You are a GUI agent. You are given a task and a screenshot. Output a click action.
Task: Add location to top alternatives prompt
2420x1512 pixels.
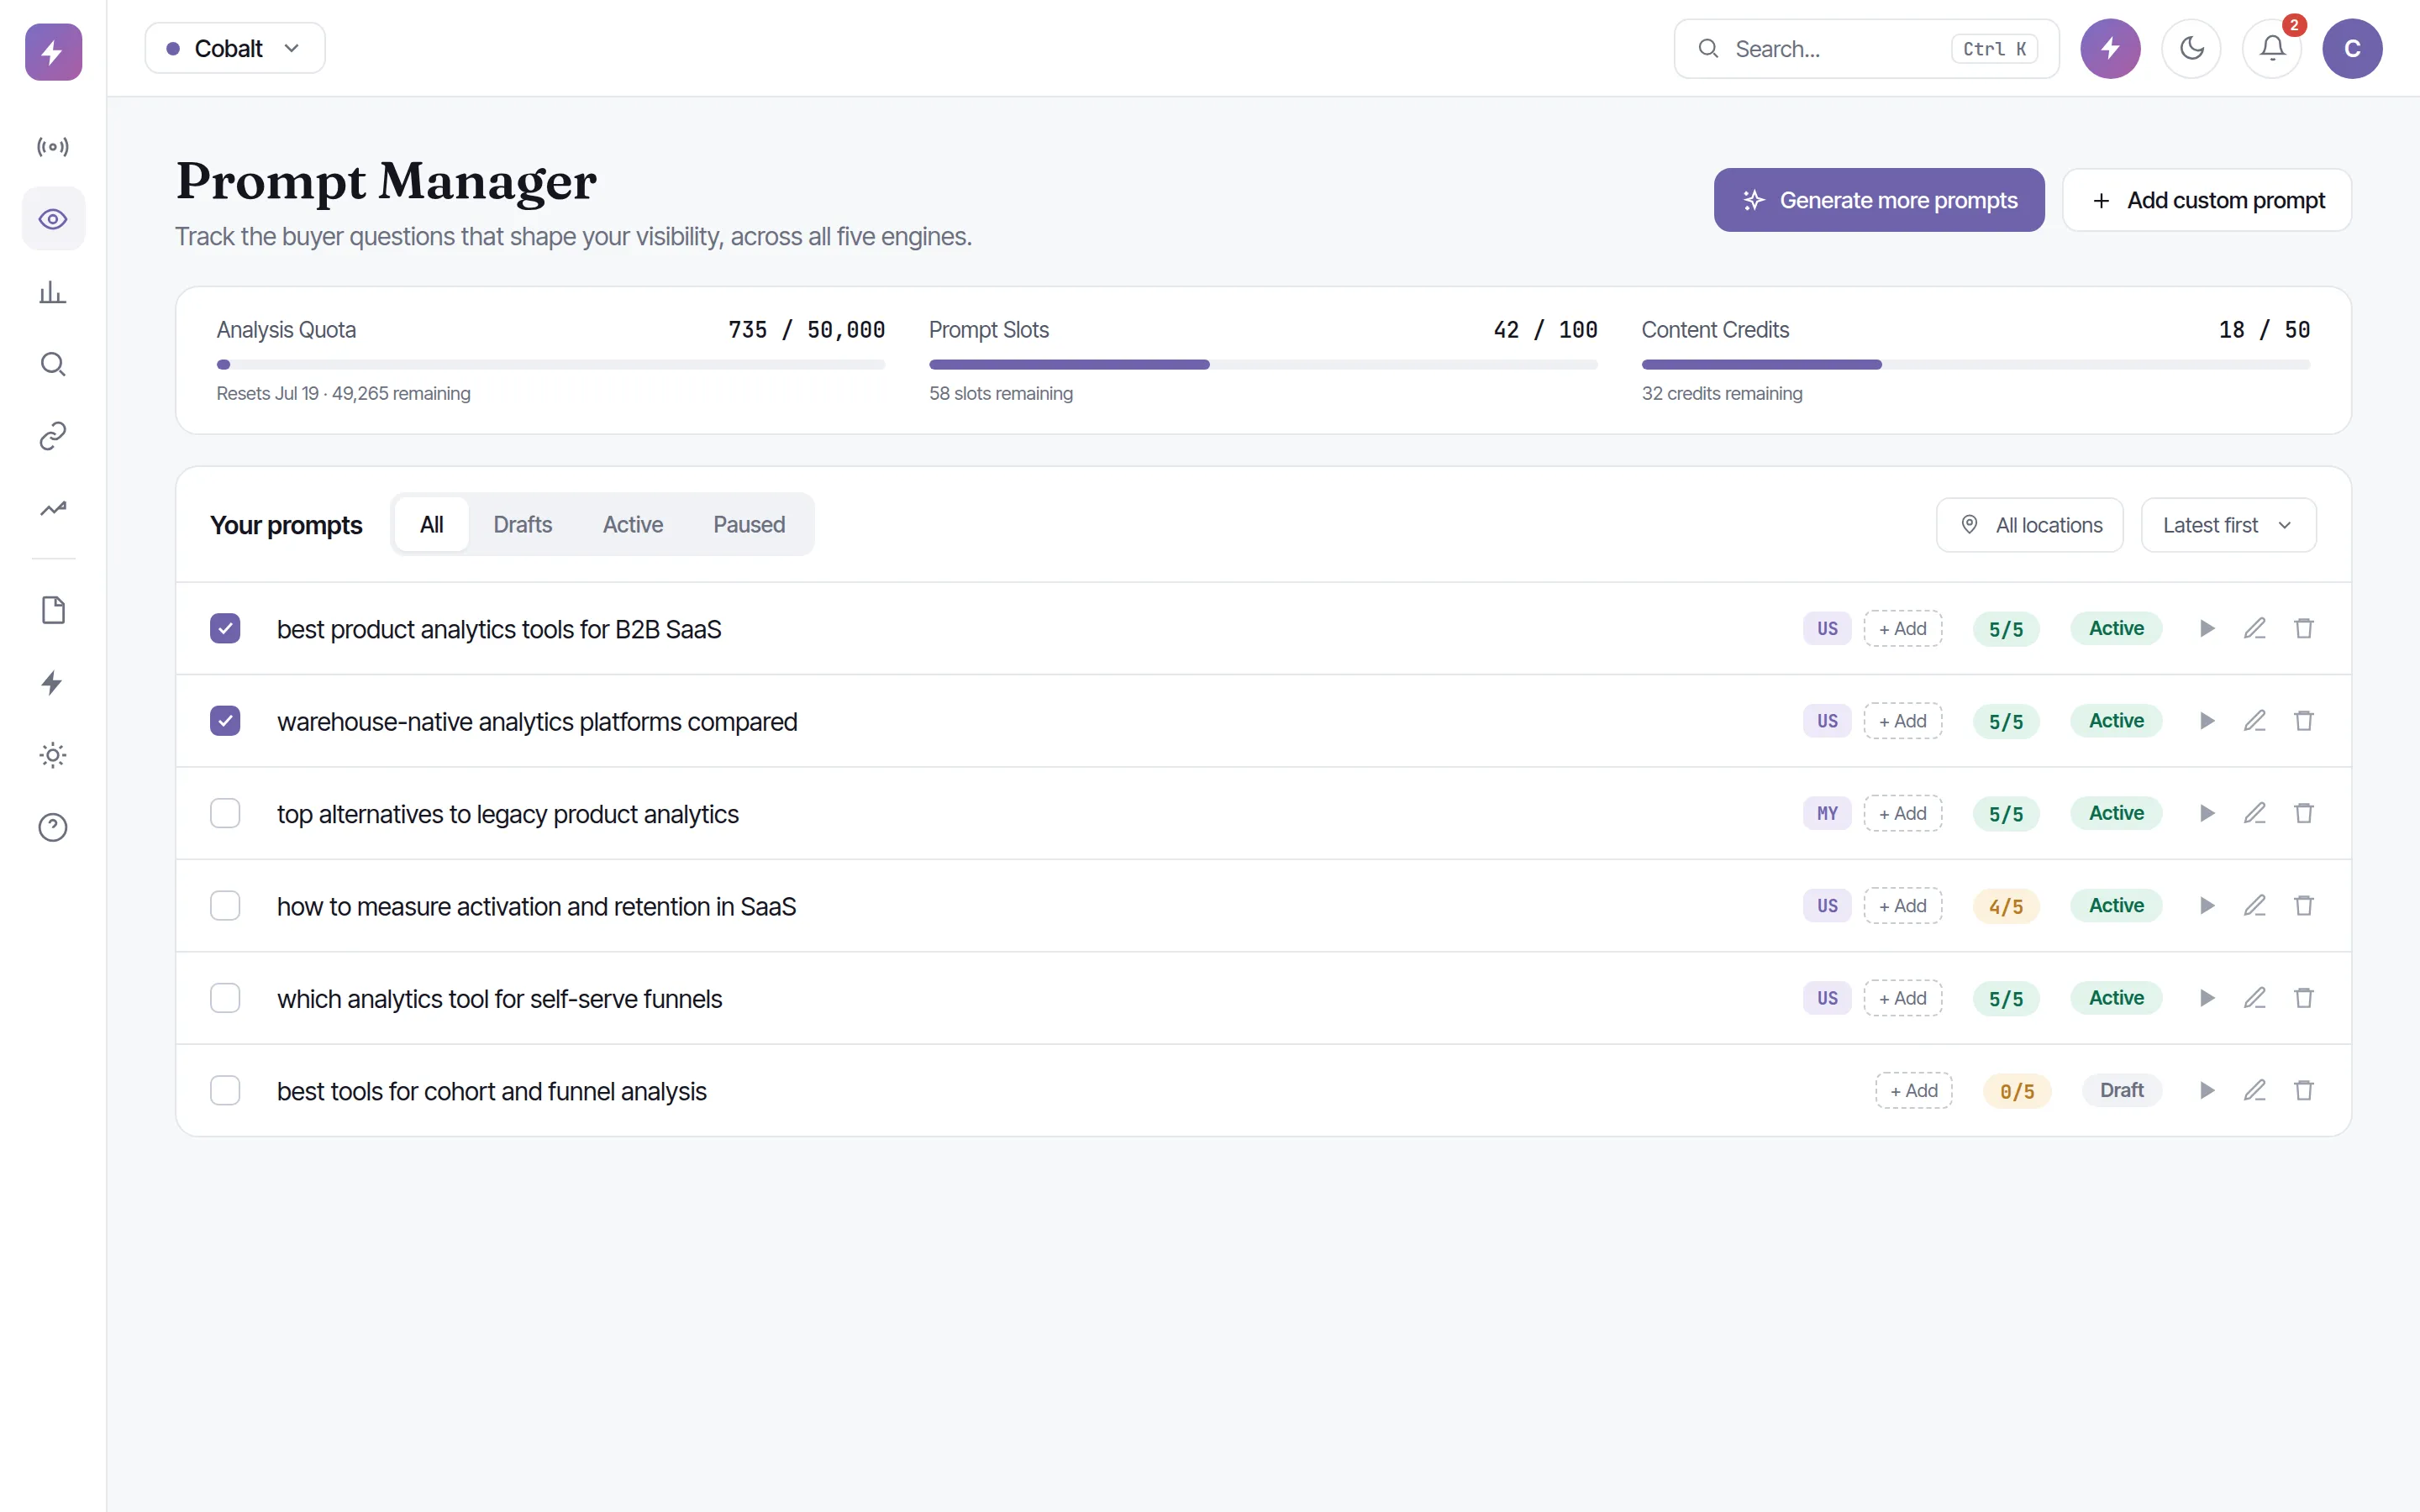pos(1902,814)
